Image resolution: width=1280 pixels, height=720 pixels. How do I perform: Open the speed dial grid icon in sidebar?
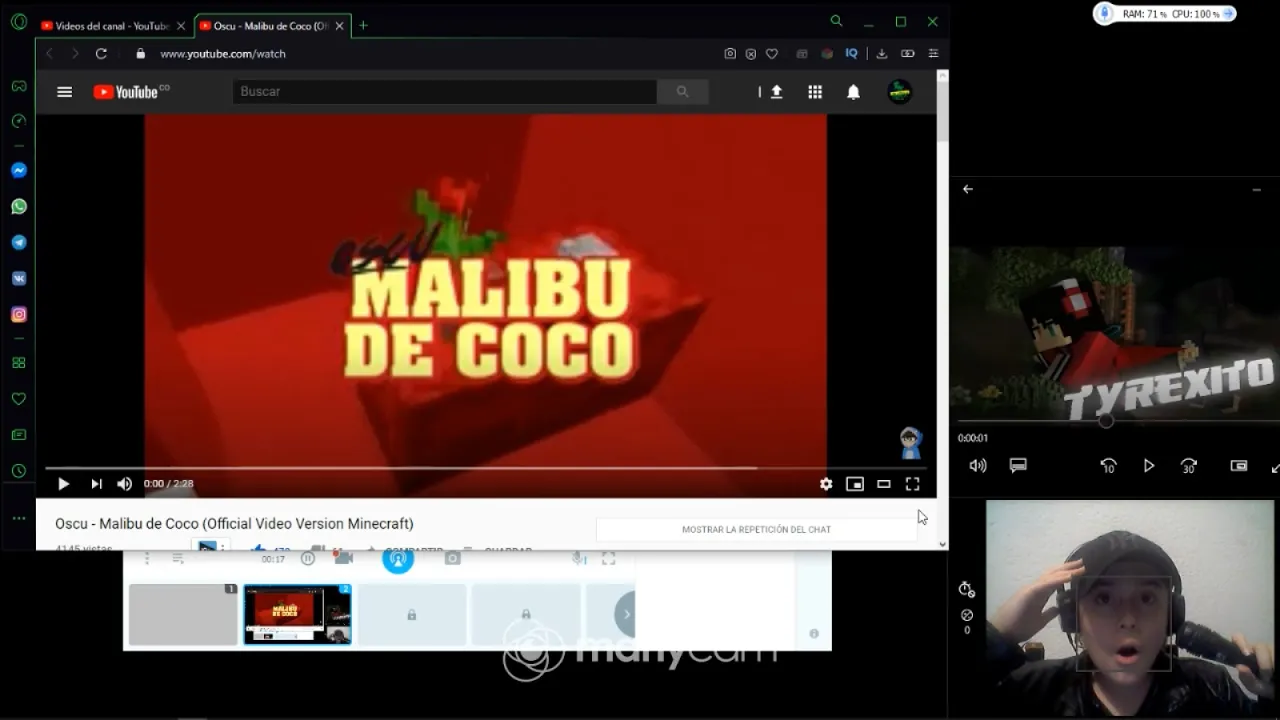[x=19, y=363]
